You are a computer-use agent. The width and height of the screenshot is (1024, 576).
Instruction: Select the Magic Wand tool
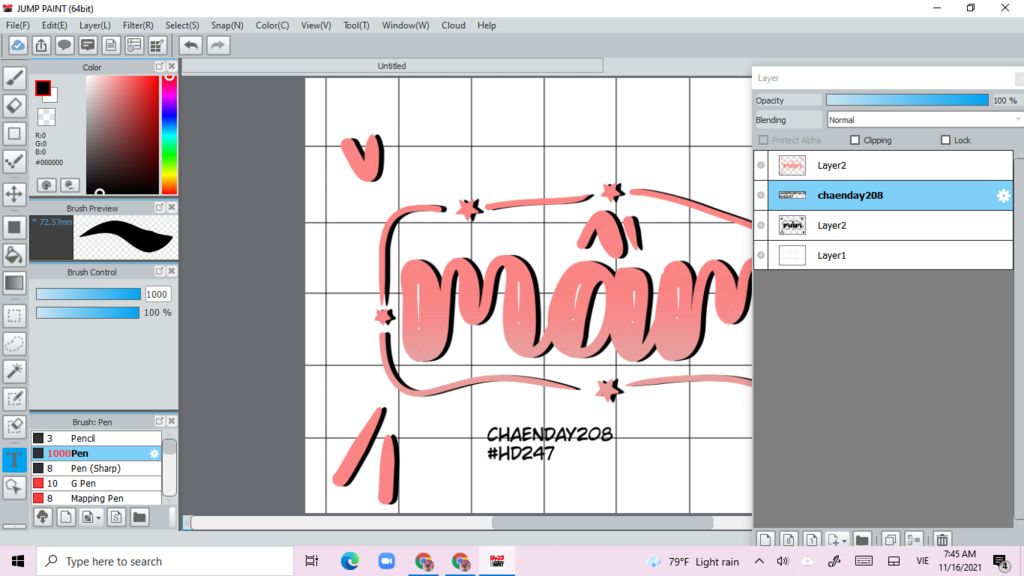tap(14, 371)
